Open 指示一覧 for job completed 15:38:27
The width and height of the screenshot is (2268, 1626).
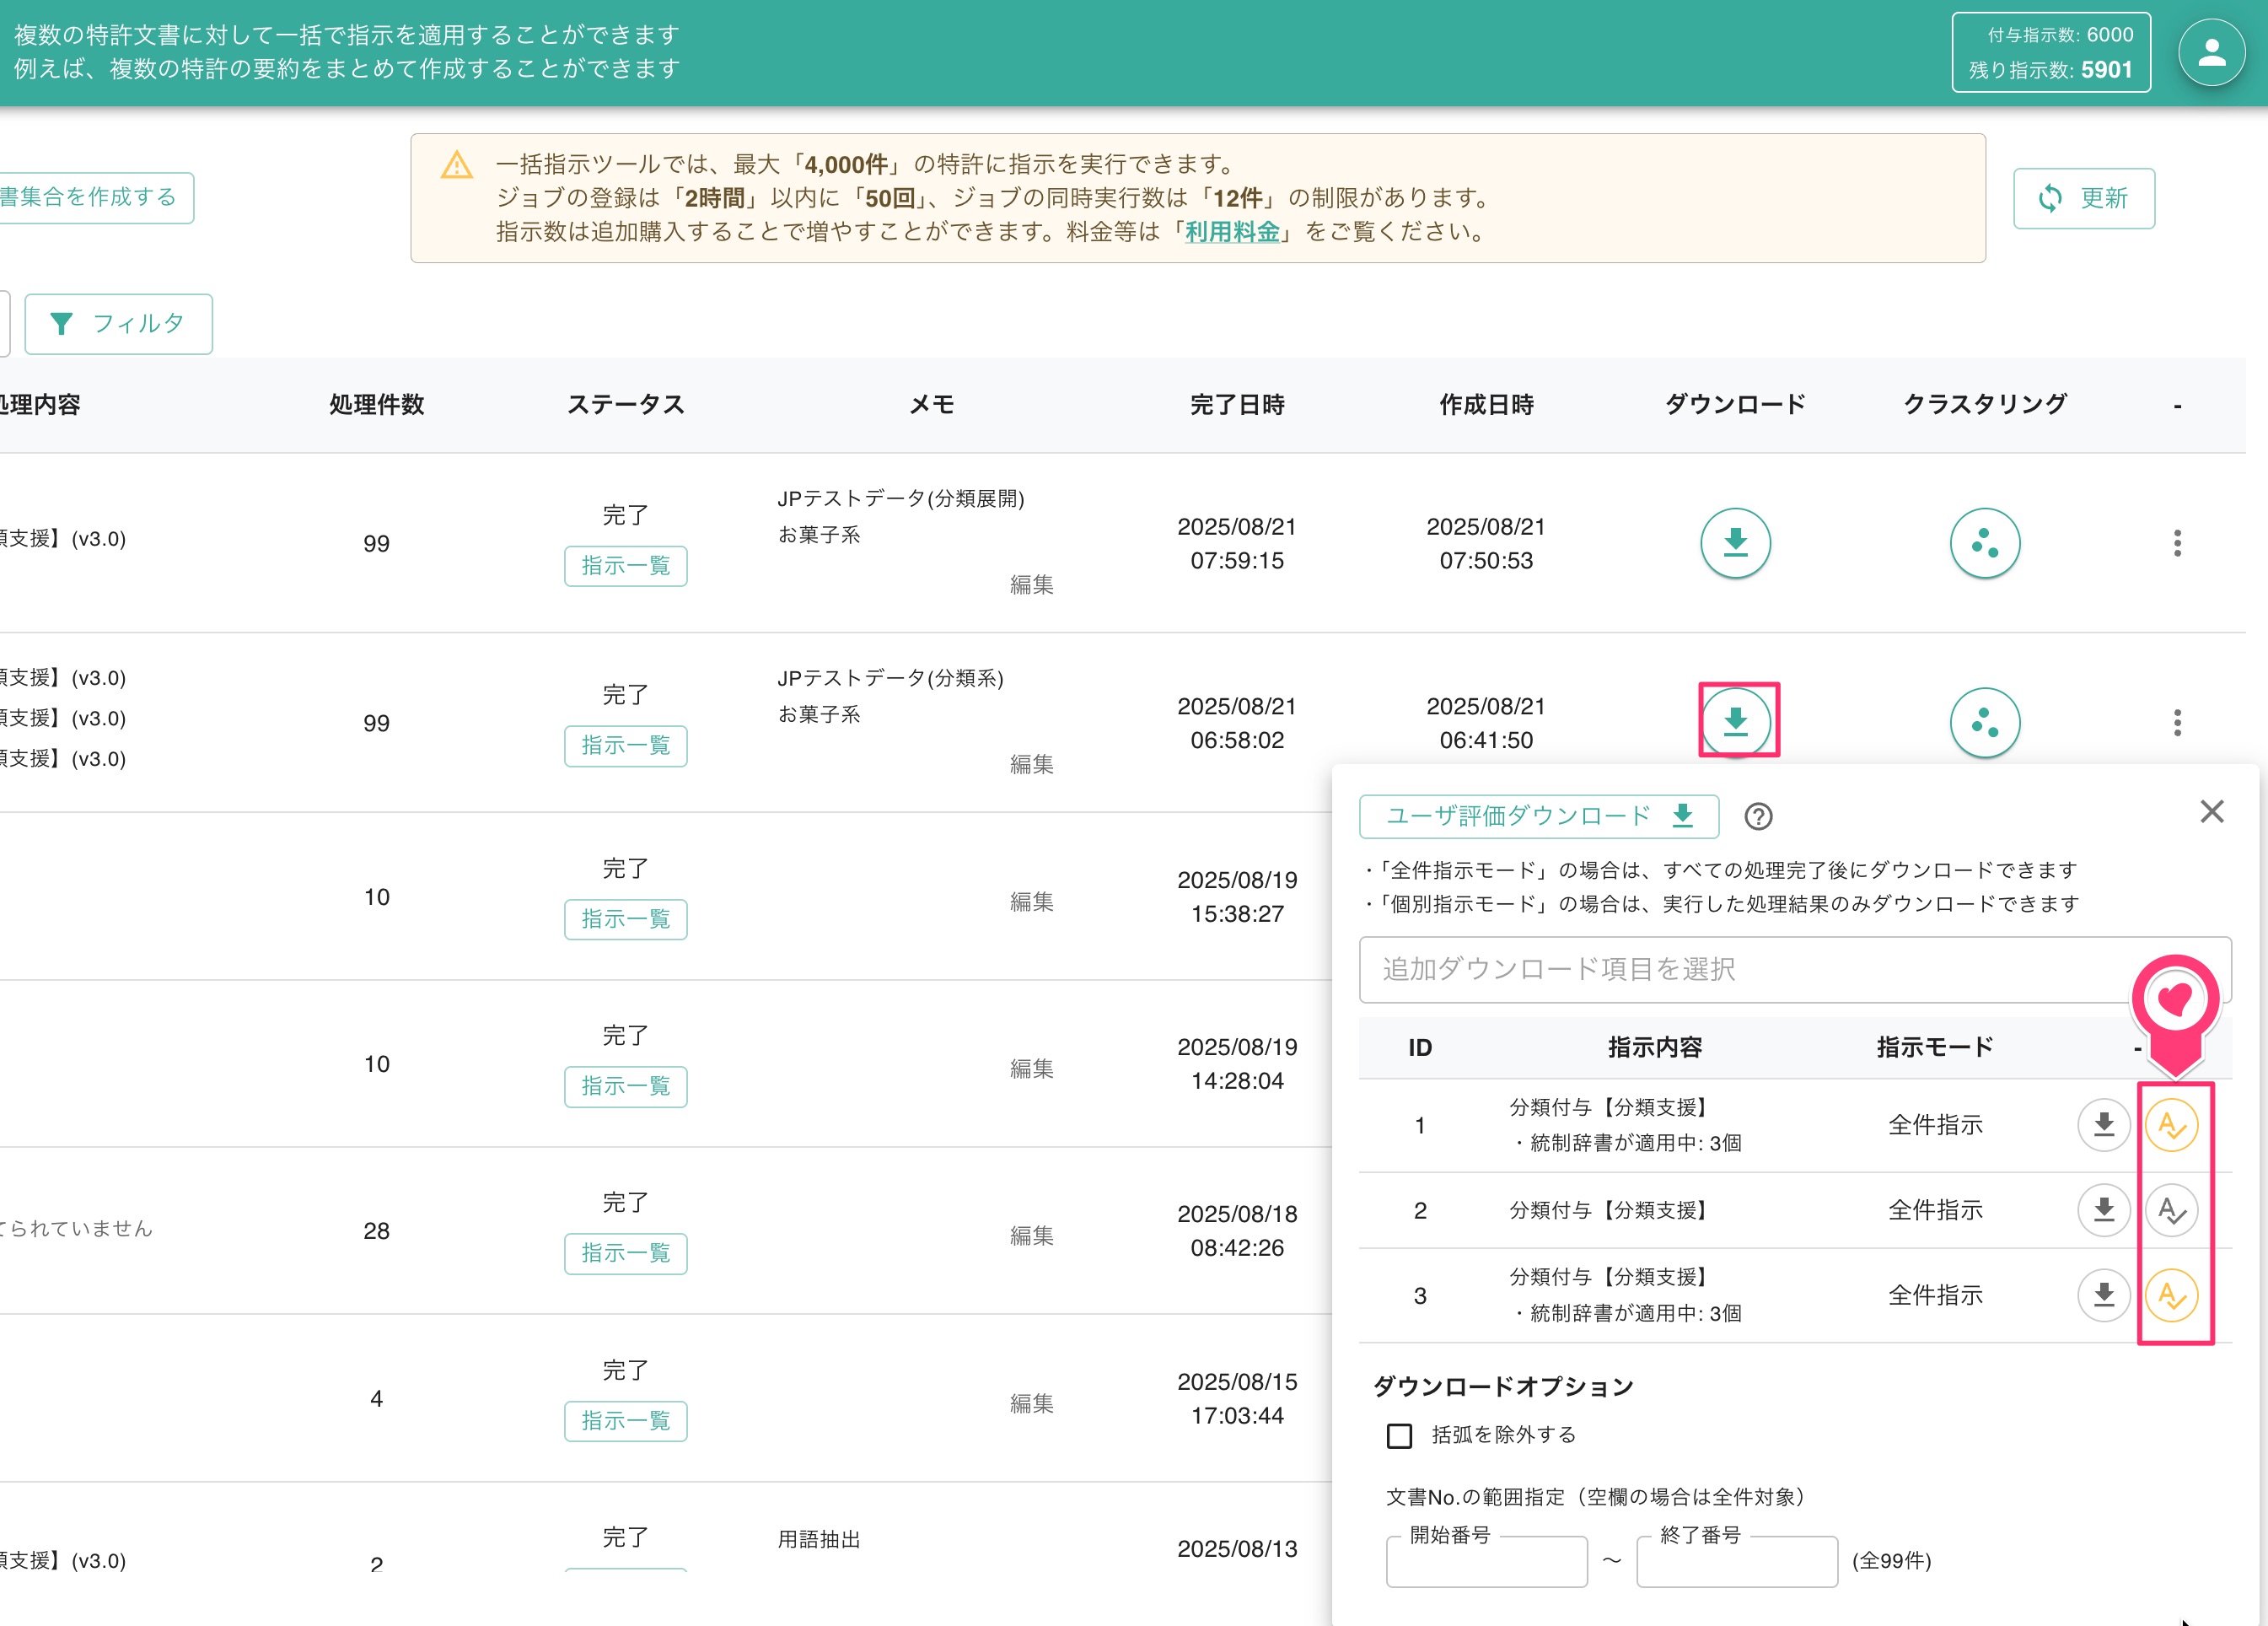tap(625, 919)
